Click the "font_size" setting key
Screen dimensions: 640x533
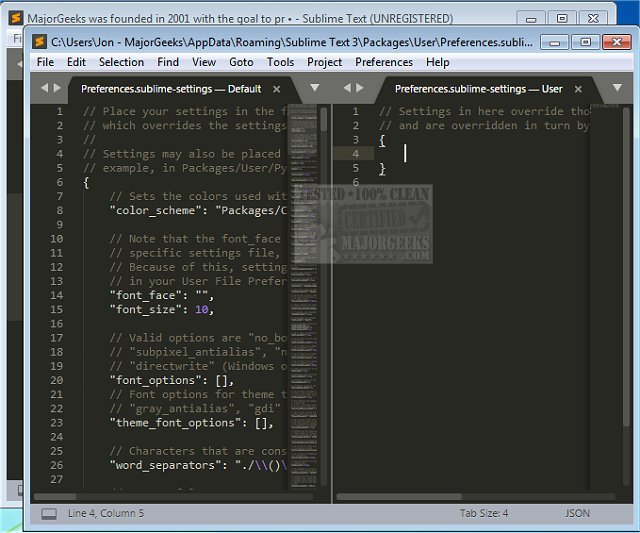click(146, 310)
